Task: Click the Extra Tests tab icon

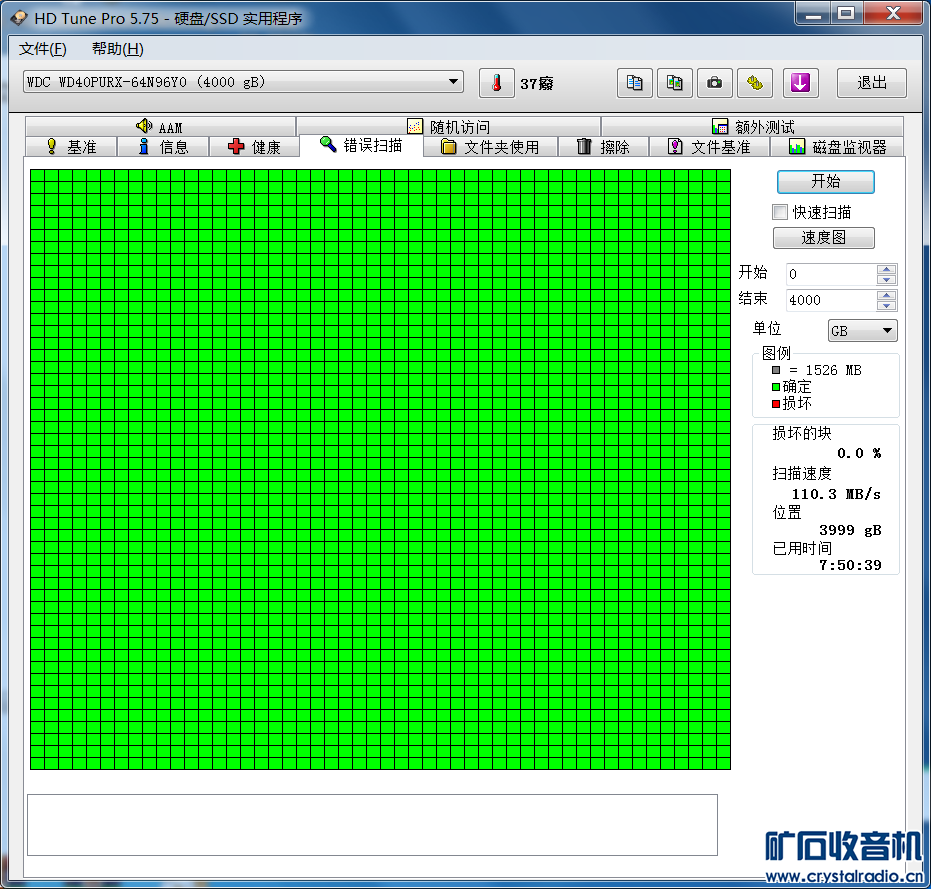Action: click(x=720, y=126)
